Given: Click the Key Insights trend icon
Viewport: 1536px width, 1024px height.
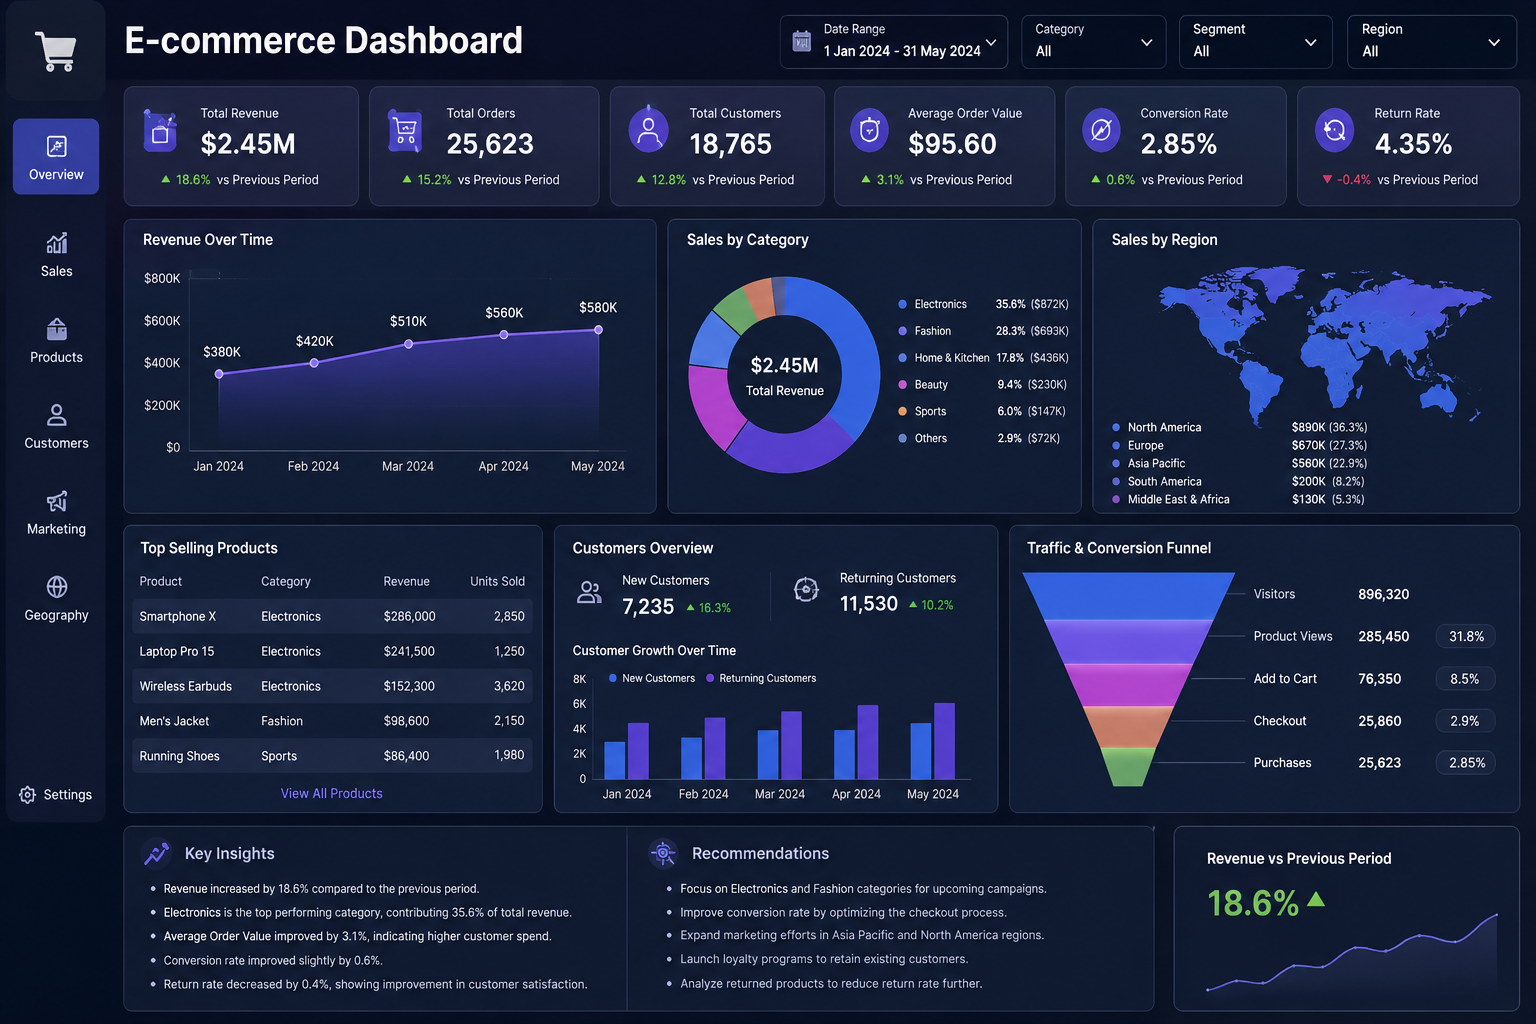Looking at the screenshot, I should coord(156,853).
